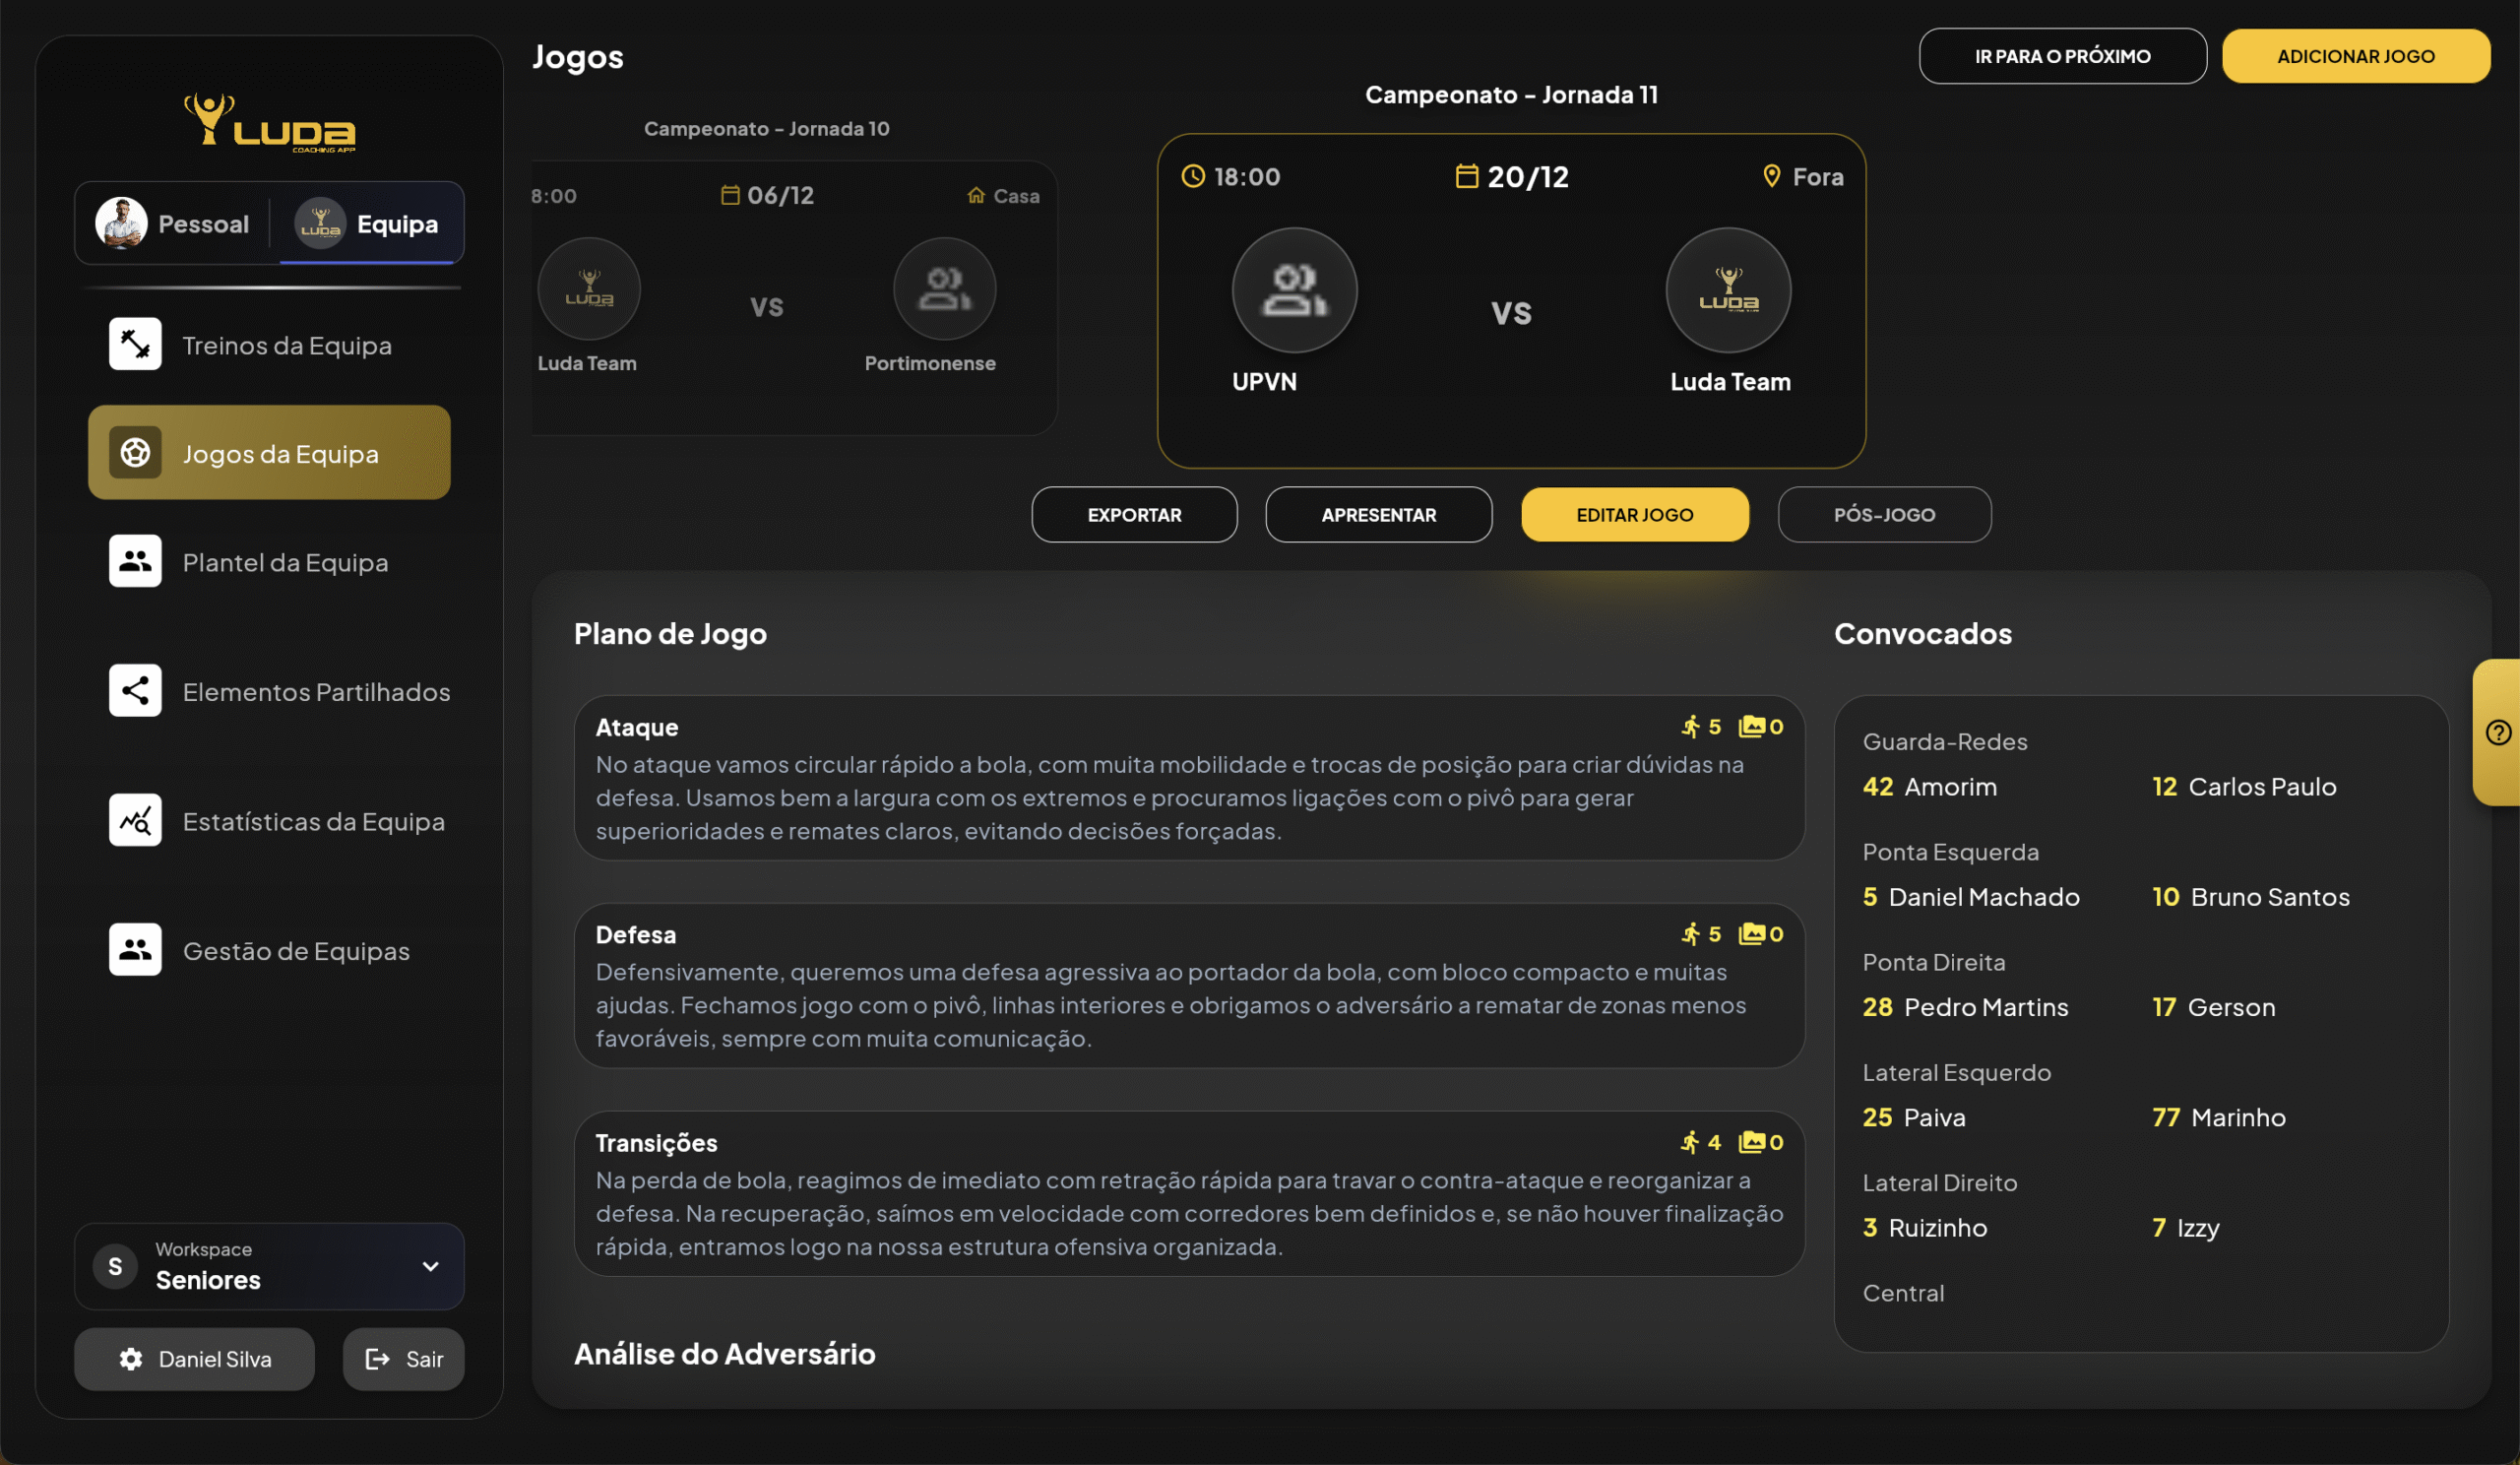Expand the Transições plan card
This screenshot has height=1465, width=2520.
[x=1188, y=1193]
